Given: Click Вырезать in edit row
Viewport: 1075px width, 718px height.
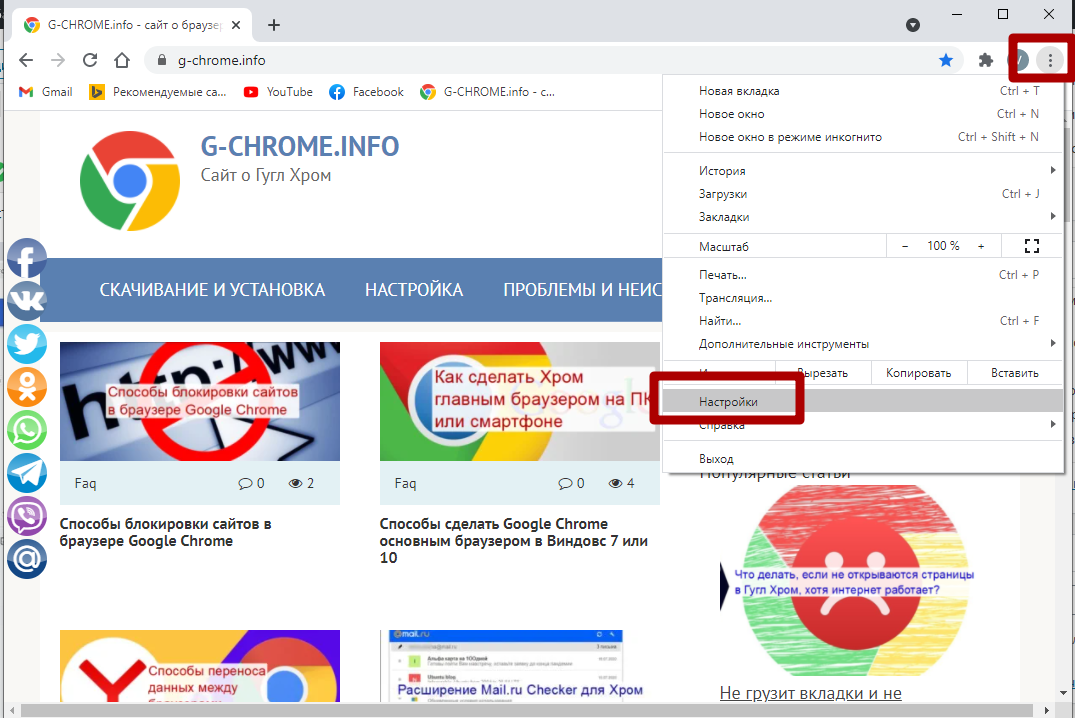Looking at the screenshot, I should [x=823, y=373].
